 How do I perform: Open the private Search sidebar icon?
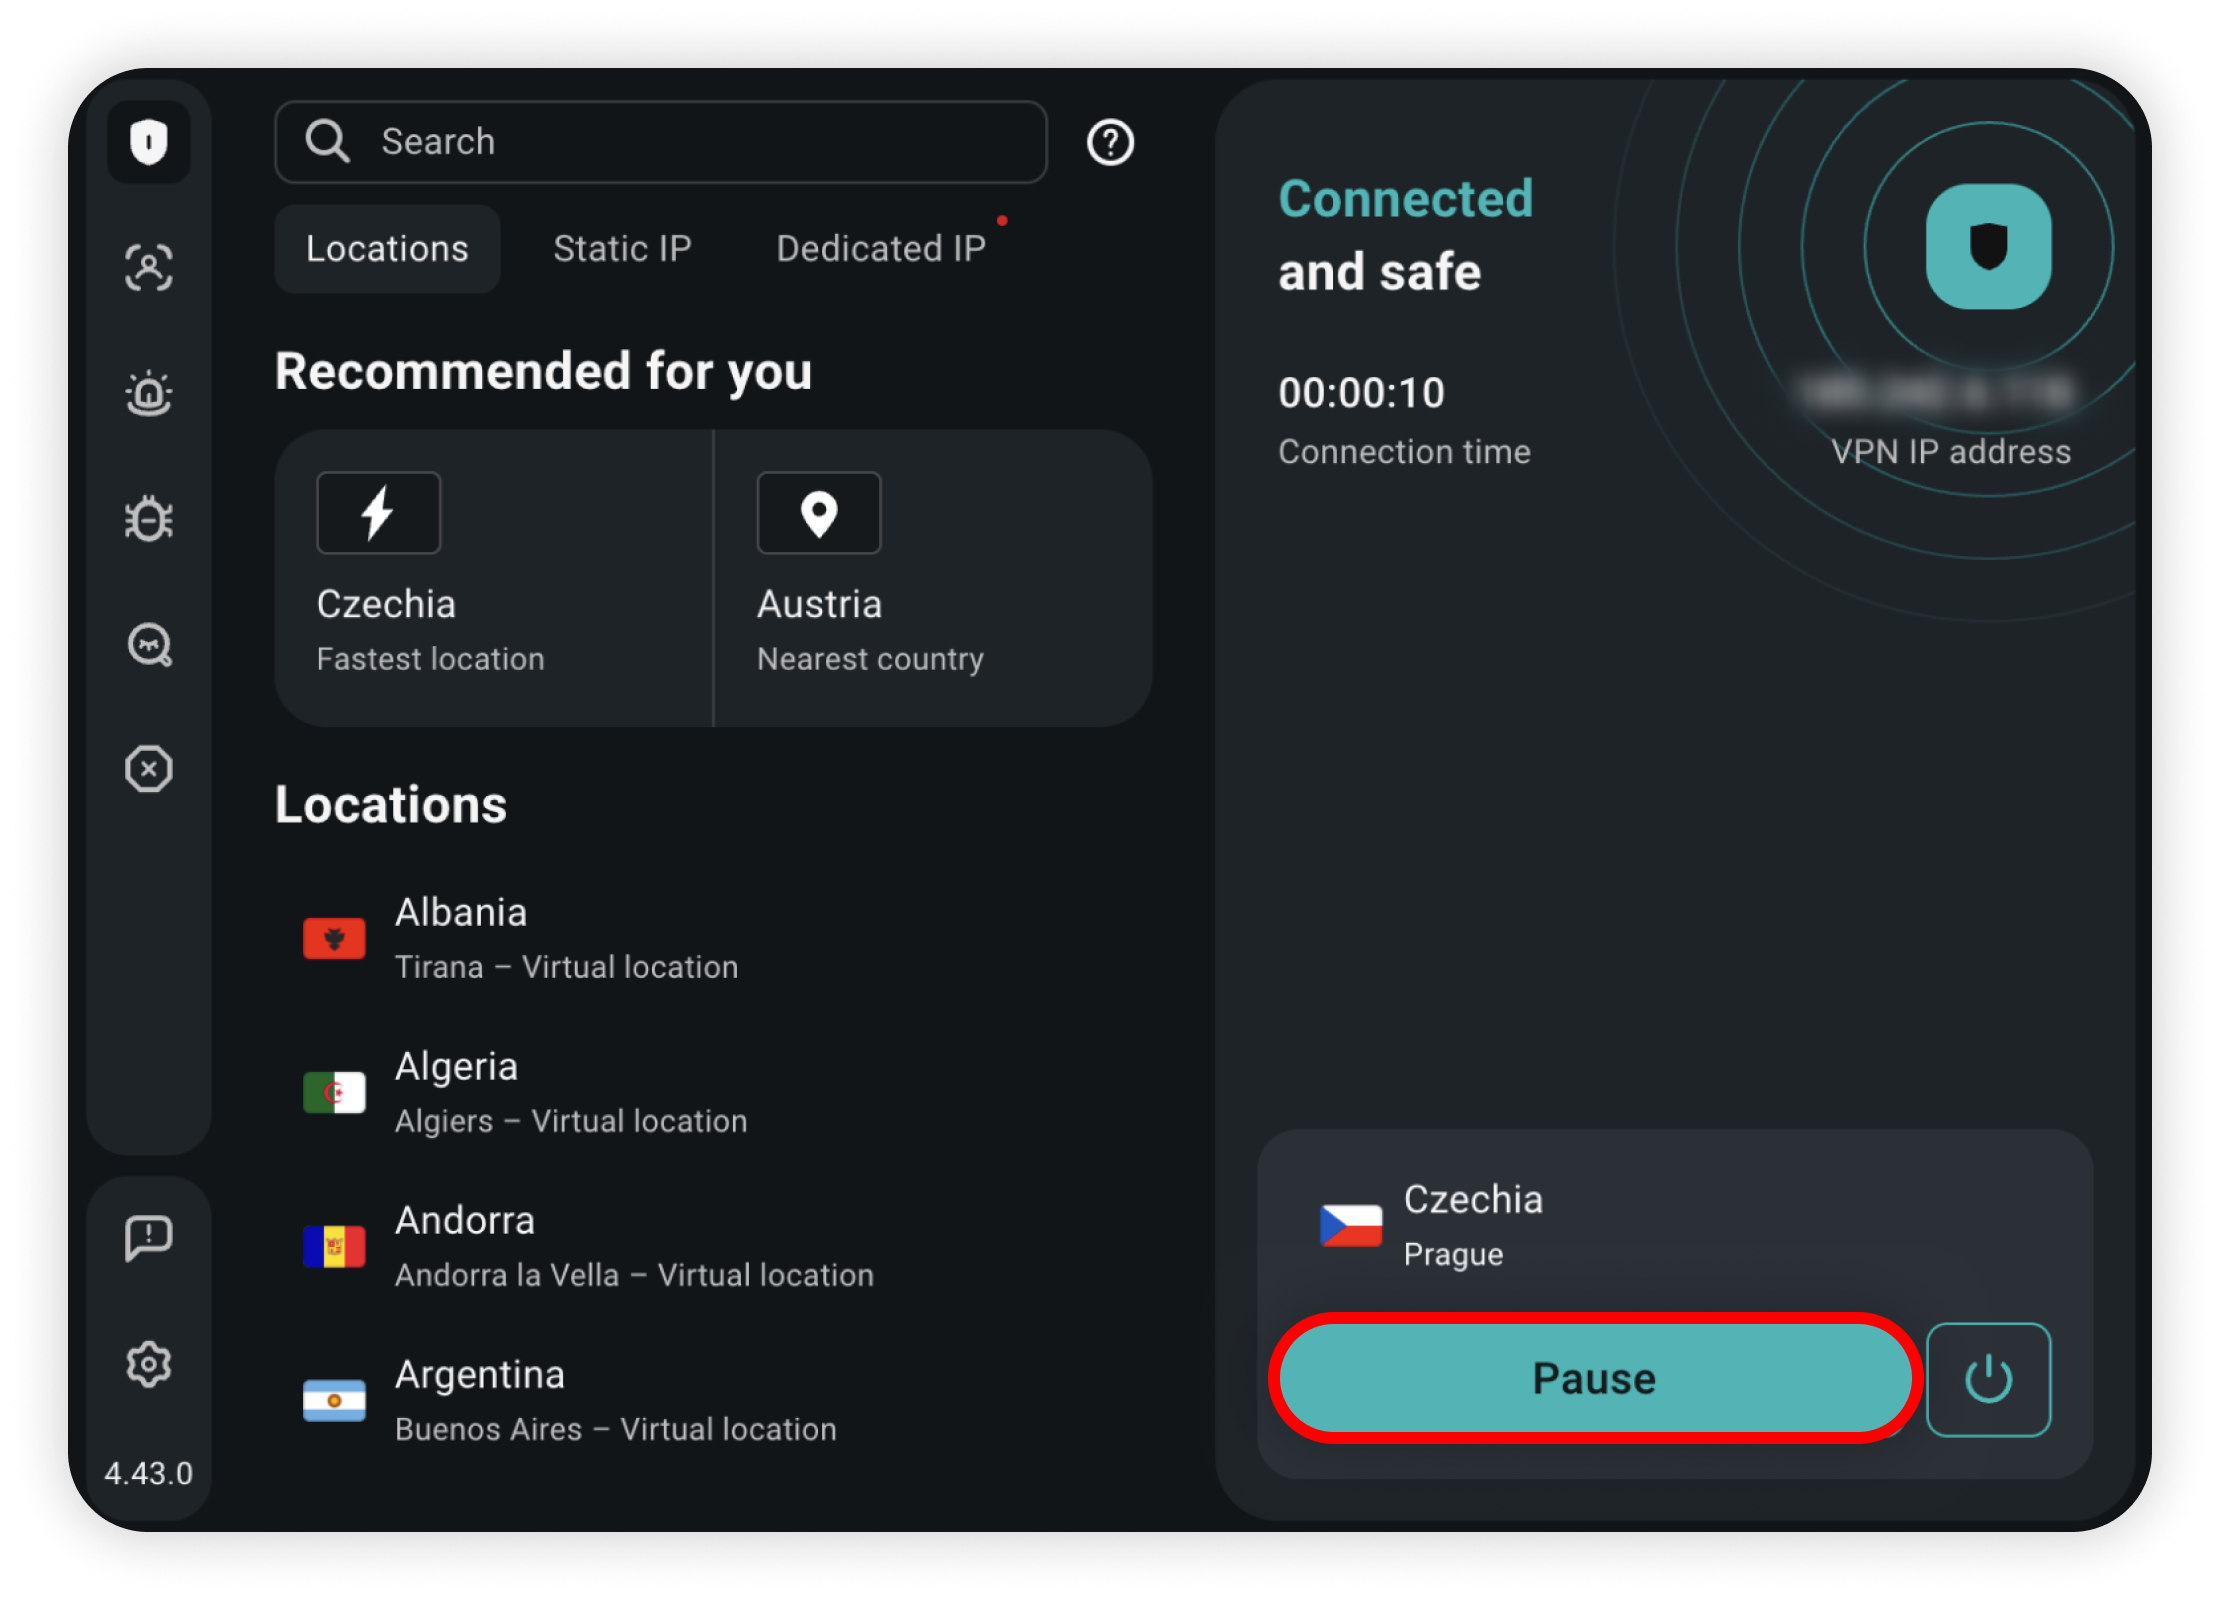(149, 645)
